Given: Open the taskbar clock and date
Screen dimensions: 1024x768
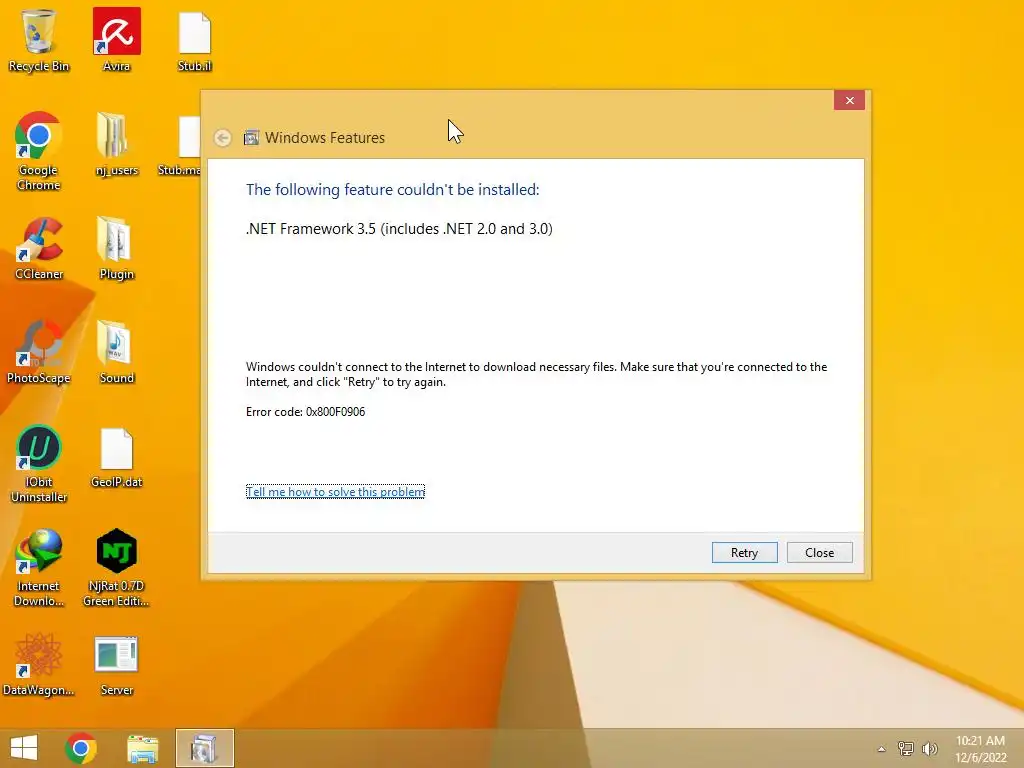Looking at the screenshot, I should click(980, 749).
